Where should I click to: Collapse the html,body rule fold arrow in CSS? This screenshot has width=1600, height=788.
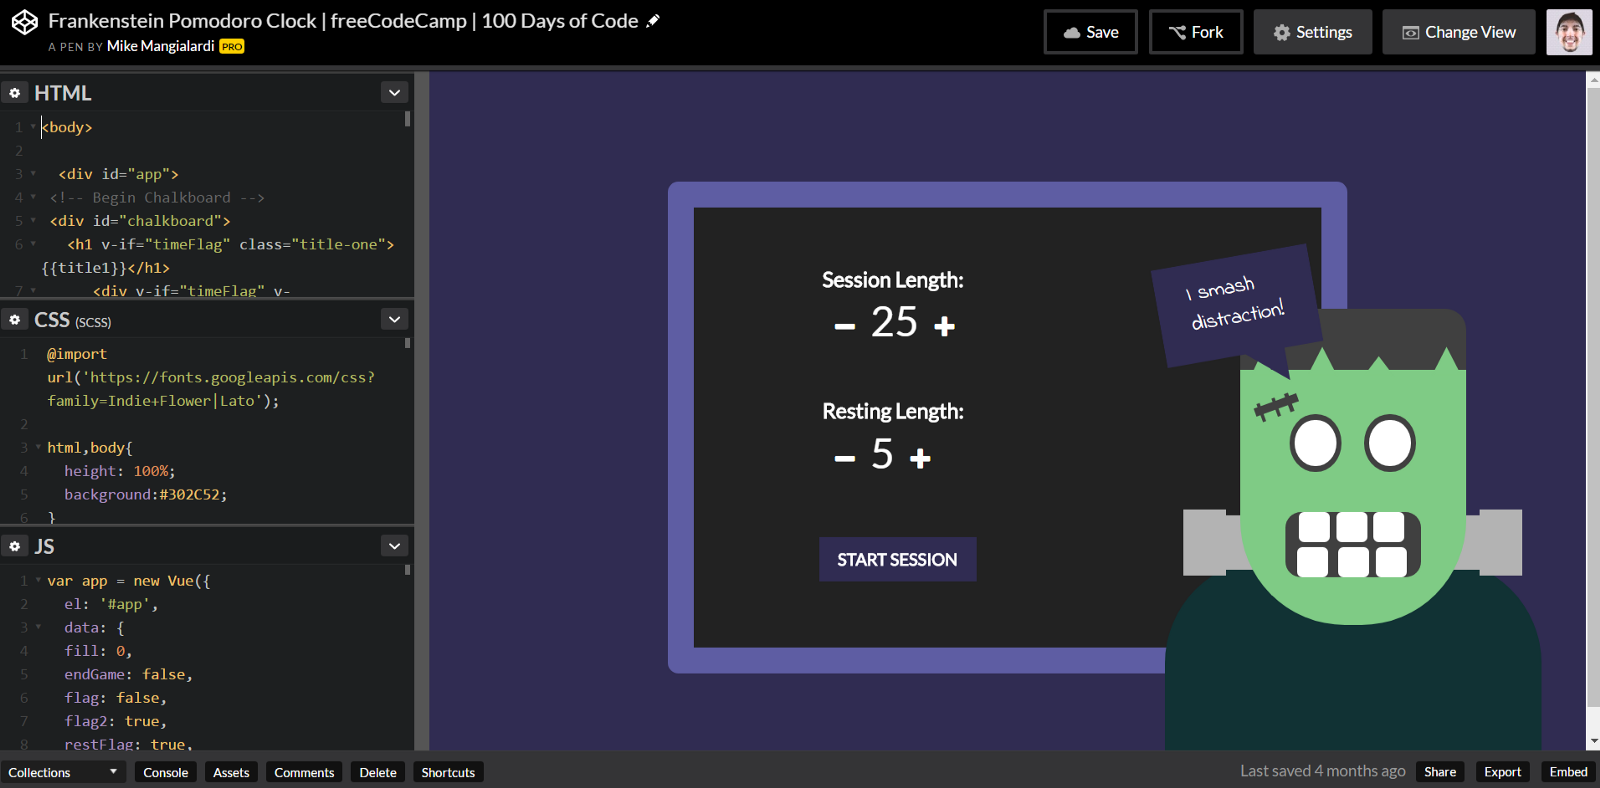pos(38,448)
